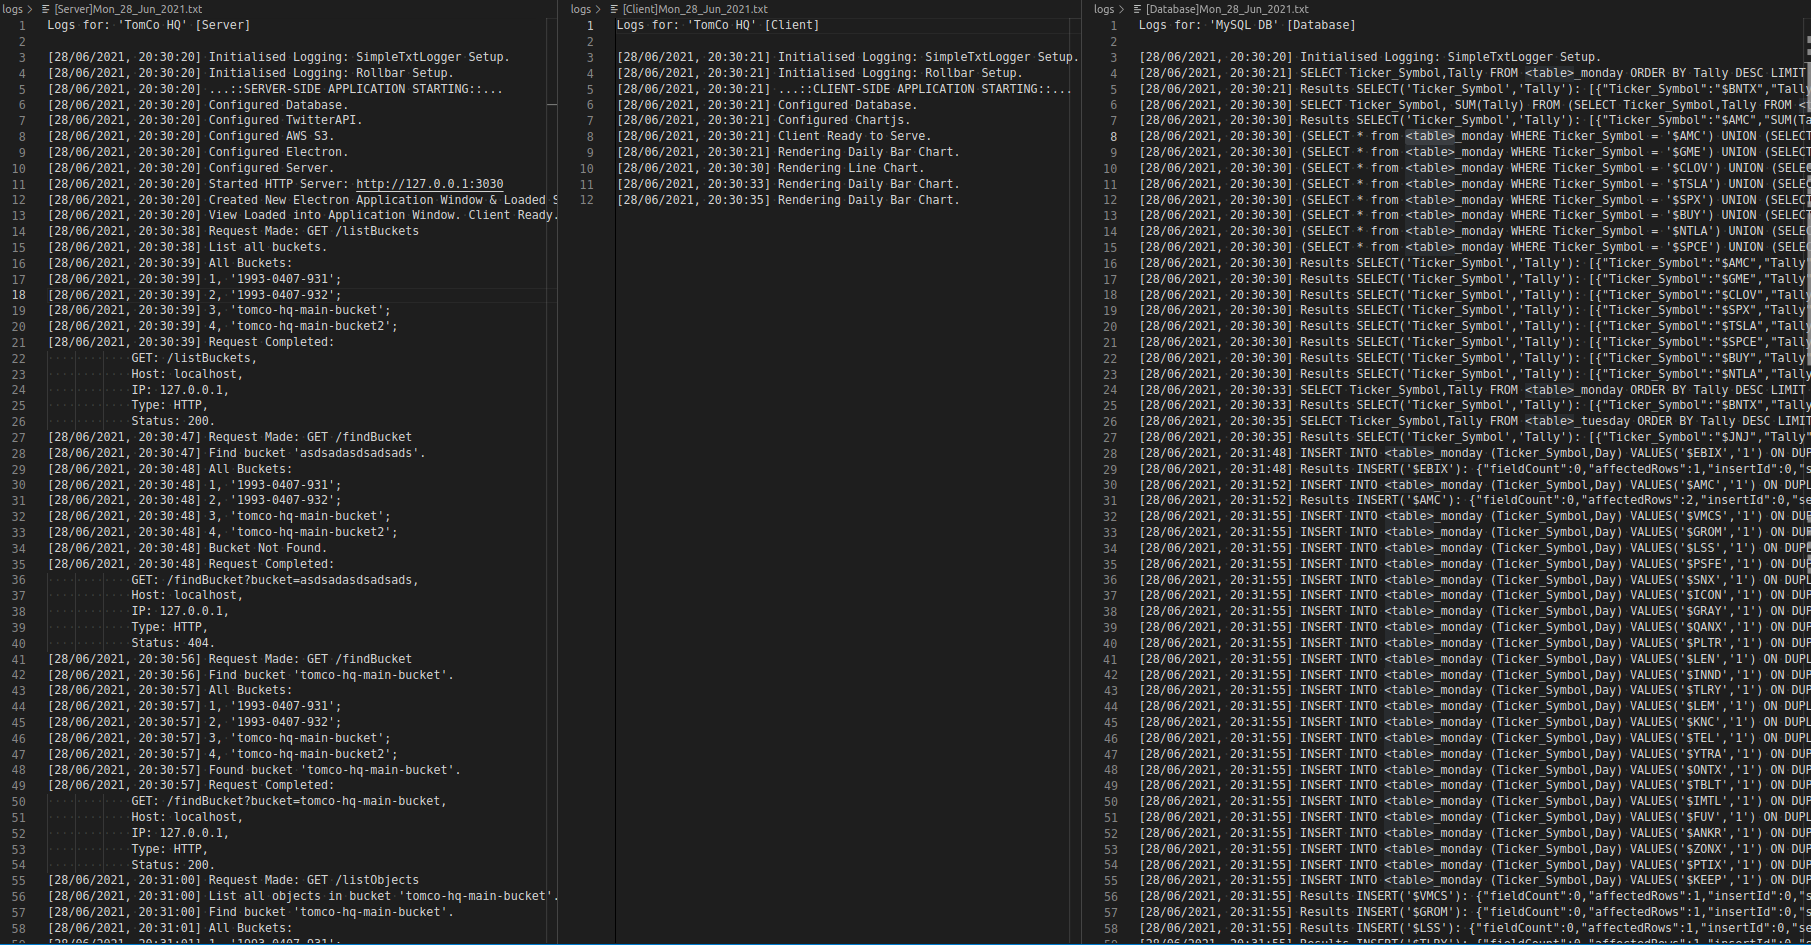Click 'GET: /listBuckets,' request detail line
Image resolution: width=1811 pixels, height=945 pixels.
tap(194, 358)
